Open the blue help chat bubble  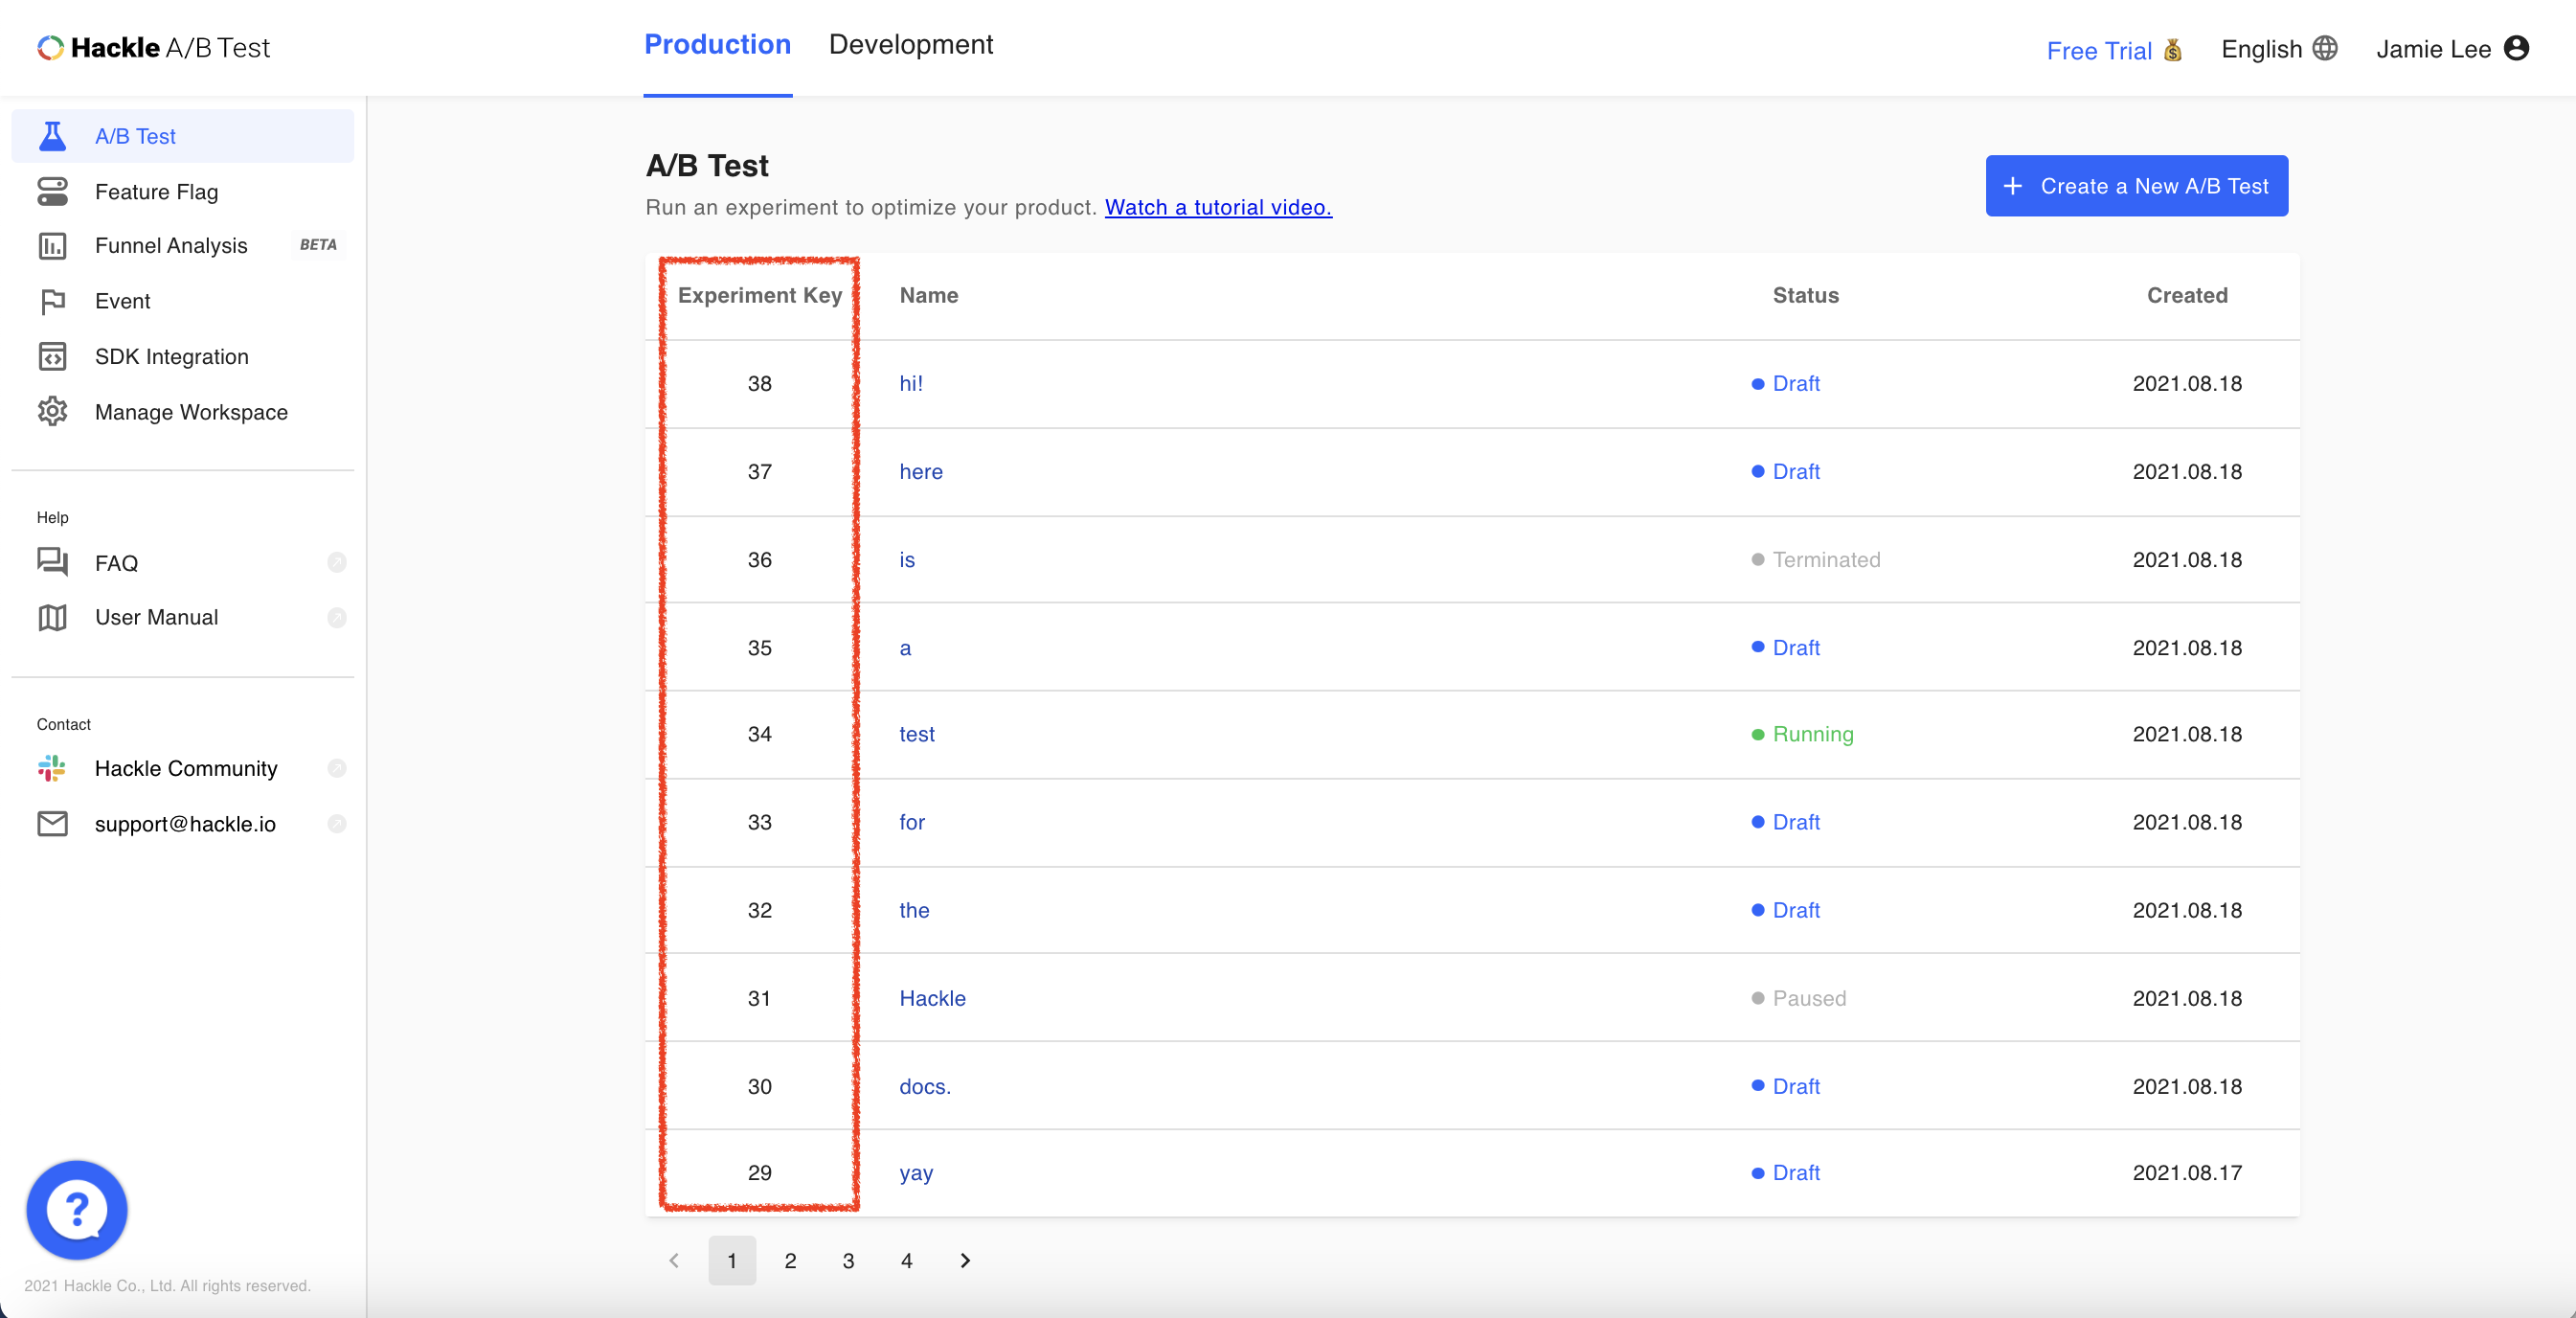coord(77,1210)
